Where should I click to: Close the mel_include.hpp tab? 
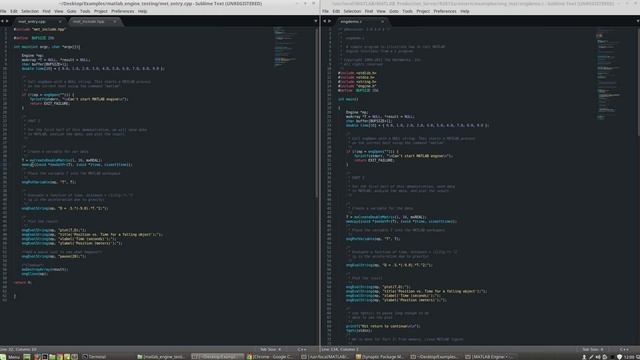click(x=115, y=21)
